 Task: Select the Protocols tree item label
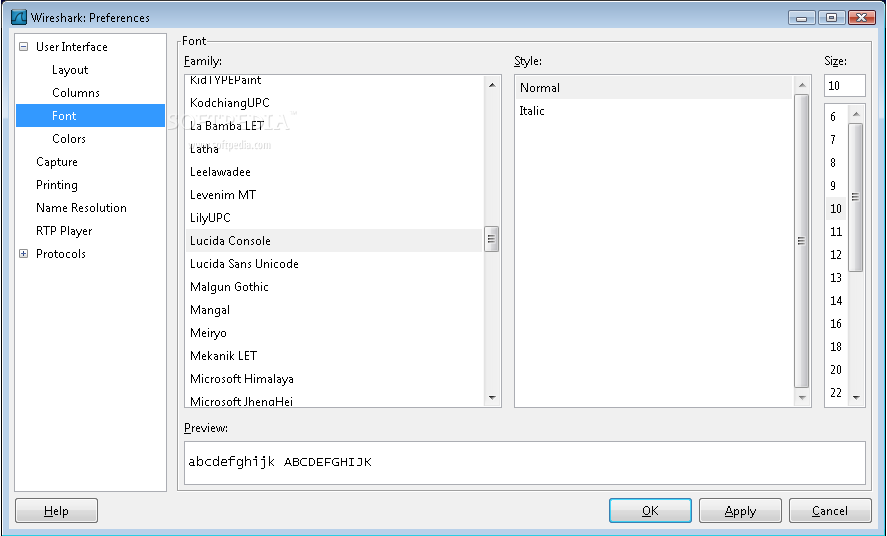pos(61,254)
